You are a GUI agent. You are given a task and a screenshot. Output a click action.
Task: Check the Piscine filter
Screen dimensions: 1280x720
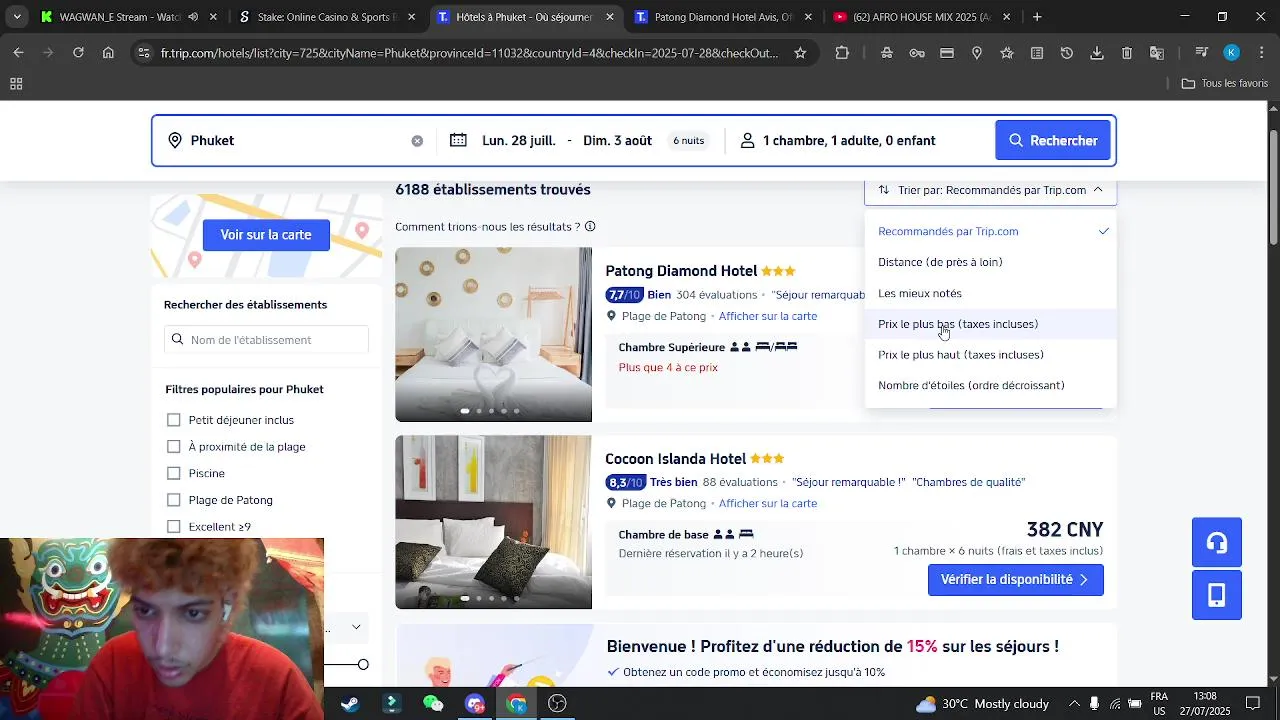174,473
